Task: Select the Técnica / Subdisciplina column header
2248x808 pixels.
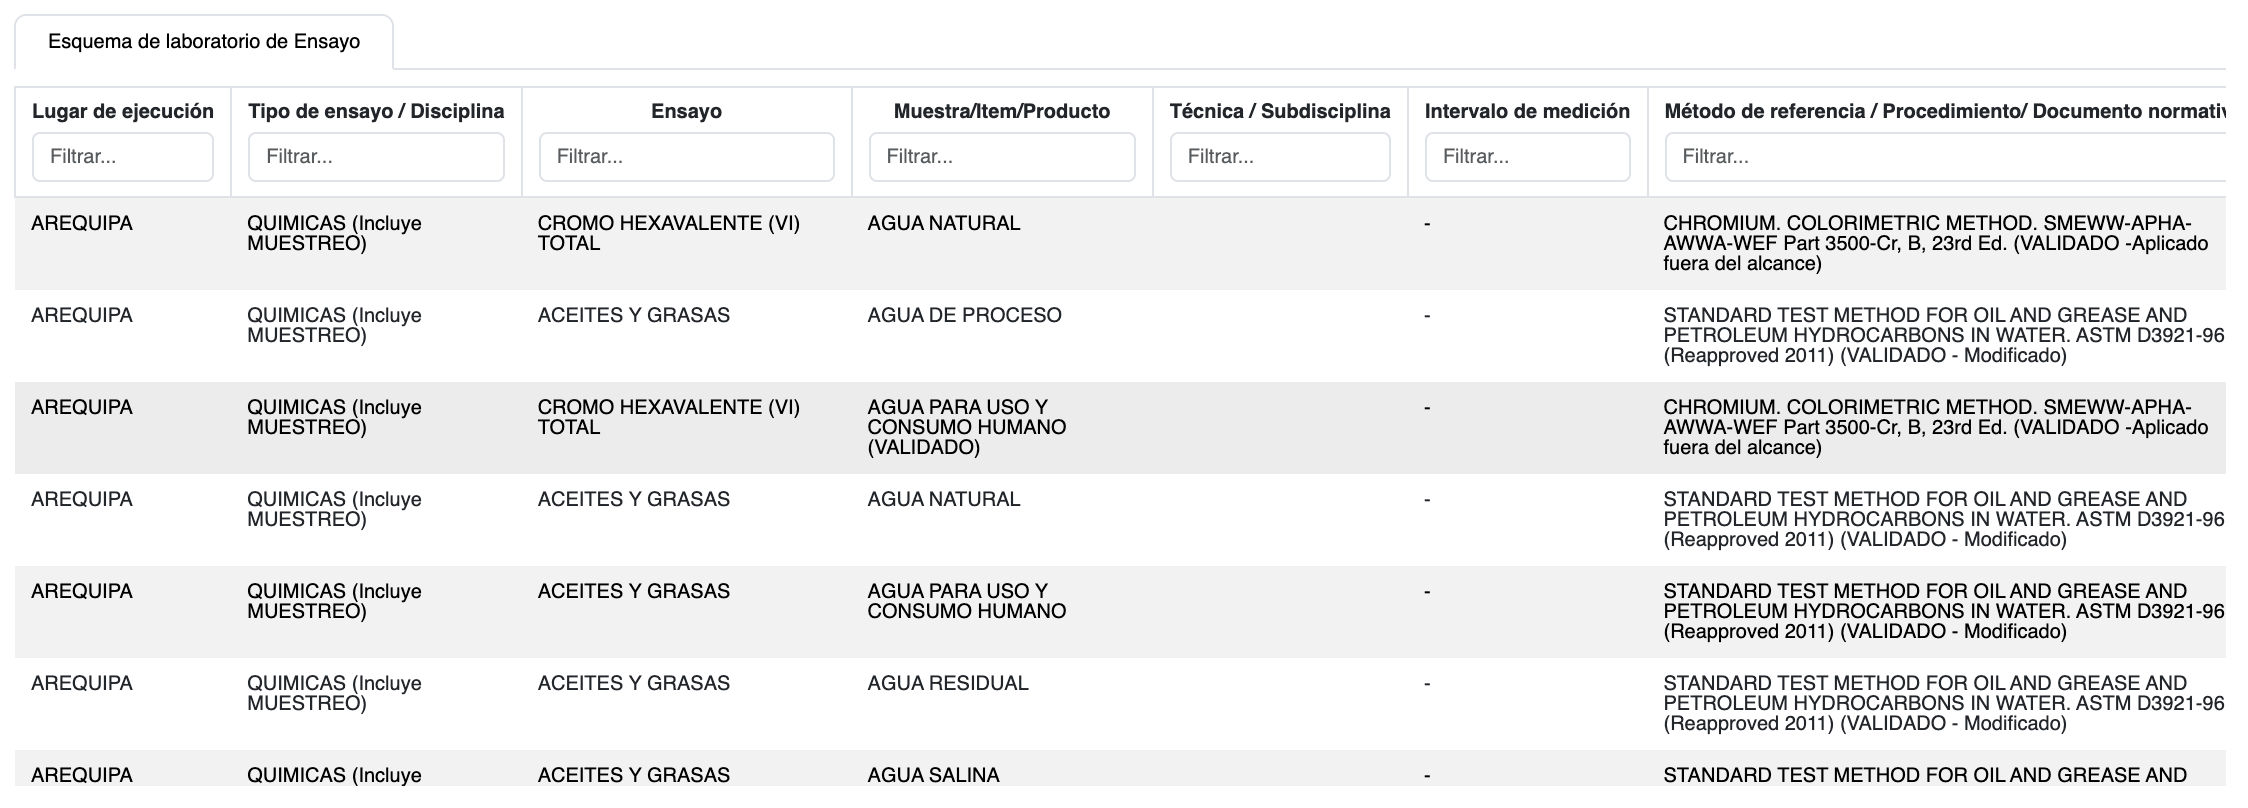Action: coord(1279,111)
